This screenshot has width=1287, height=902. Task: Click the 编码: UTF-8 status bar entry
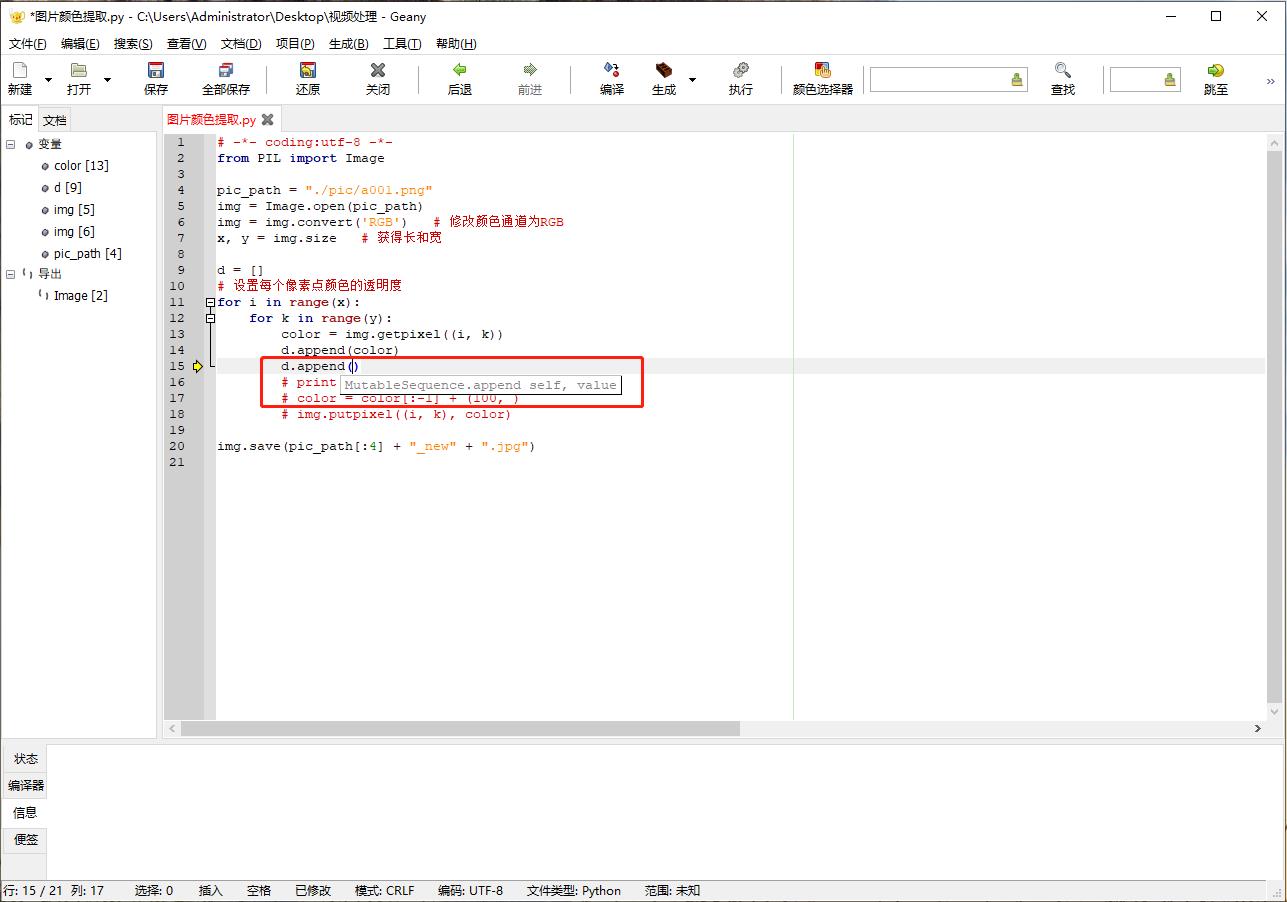(x=471, y=891)
